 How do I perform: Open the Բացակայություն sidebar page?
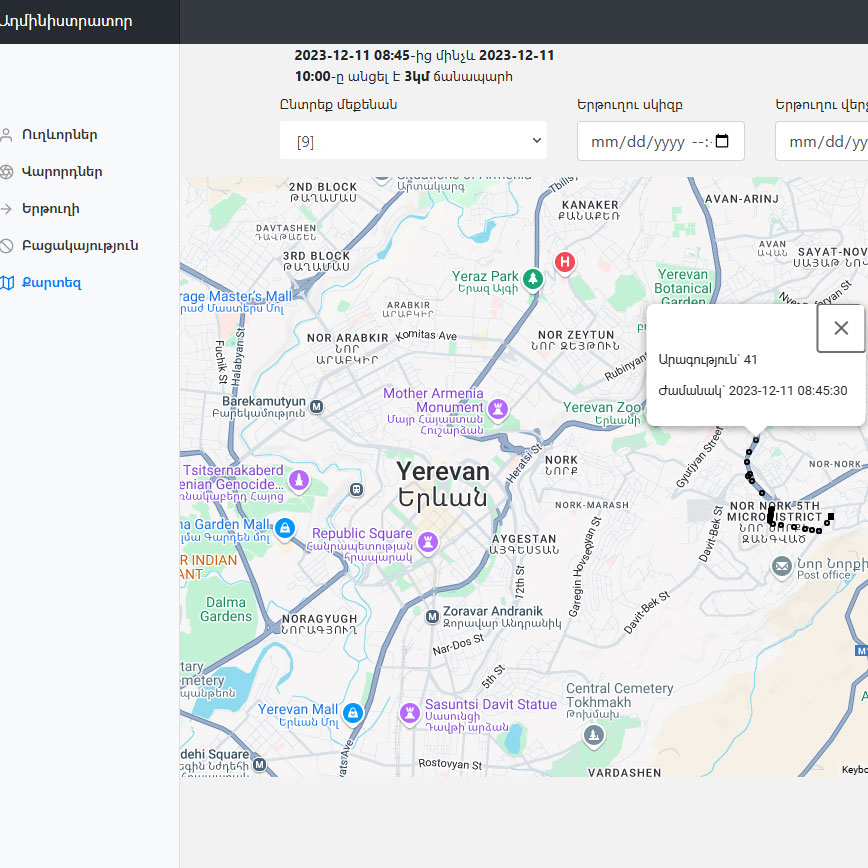tap(80, 246)
